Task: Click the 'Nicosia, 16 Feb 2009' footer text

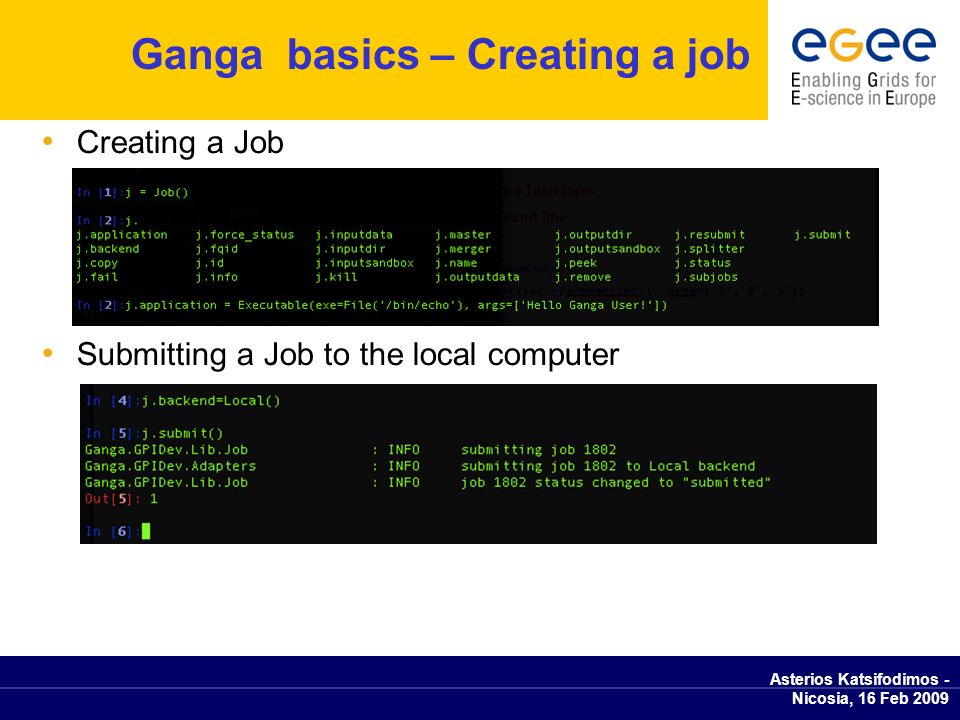Action: (x=870, y=698)
